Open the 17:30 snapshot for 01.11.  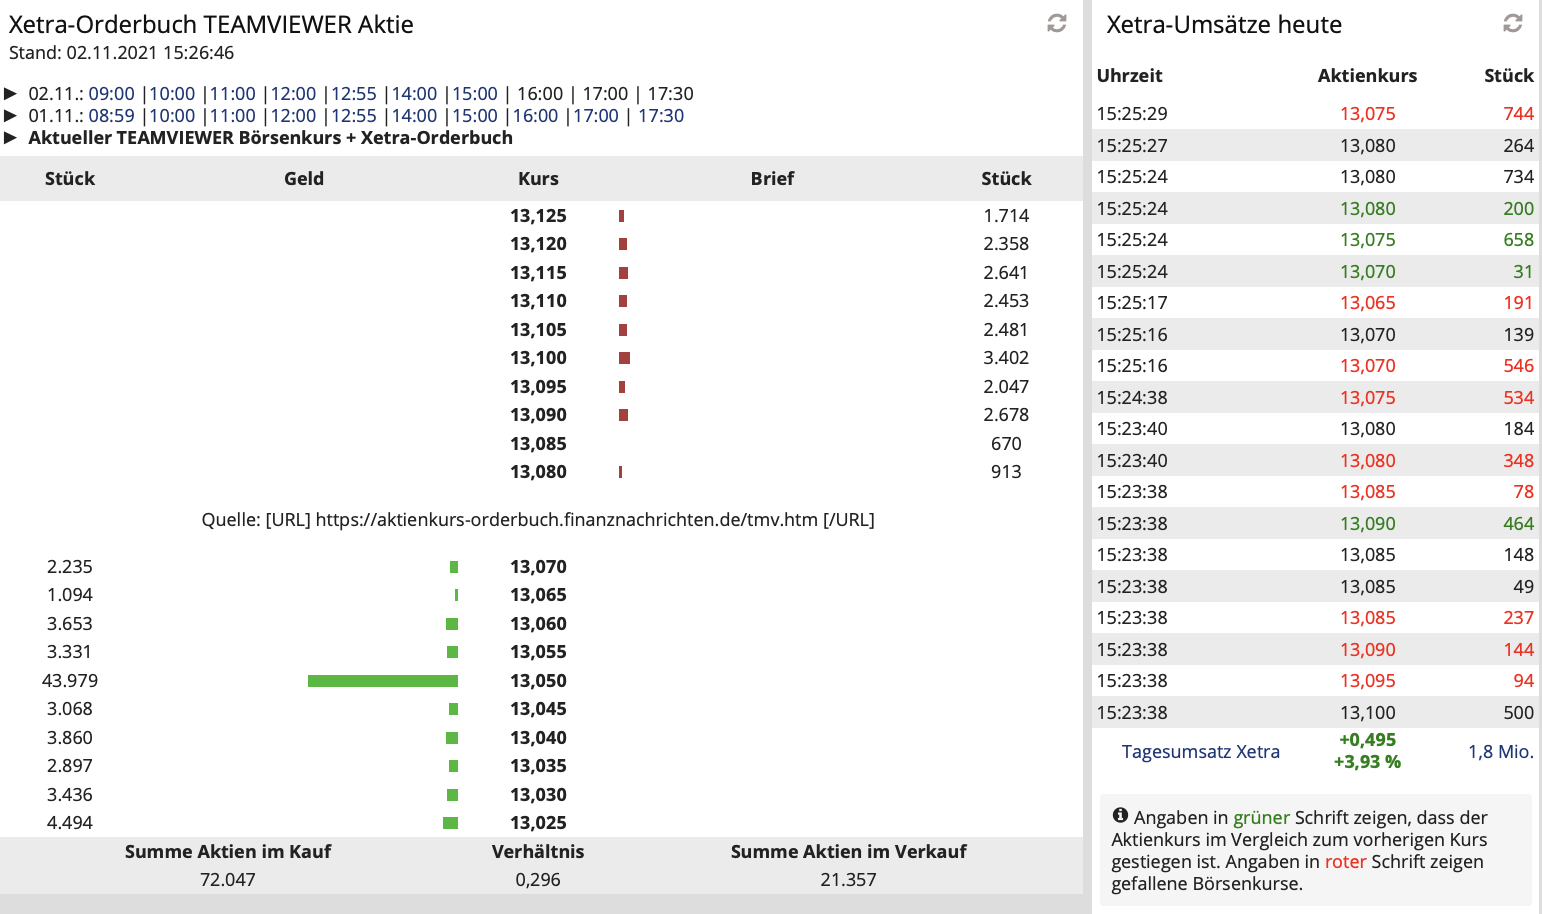(660, 115)
